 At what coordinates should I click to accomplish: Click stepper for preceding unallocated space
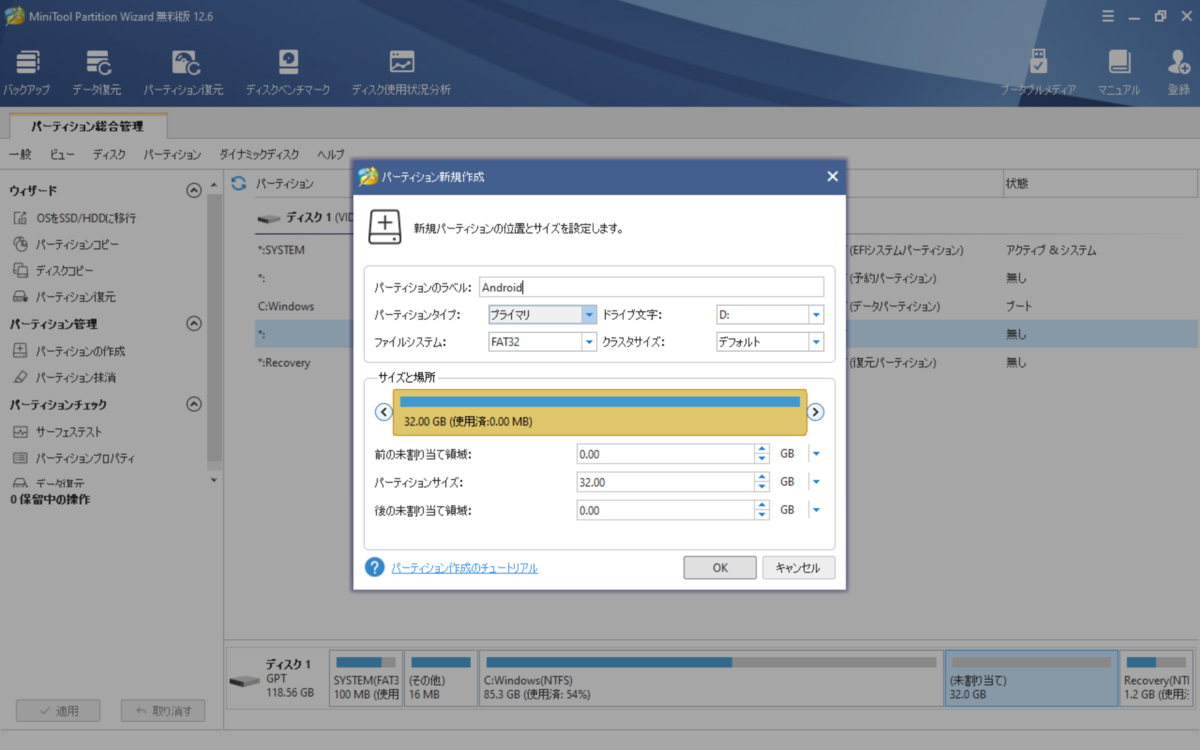762,454
